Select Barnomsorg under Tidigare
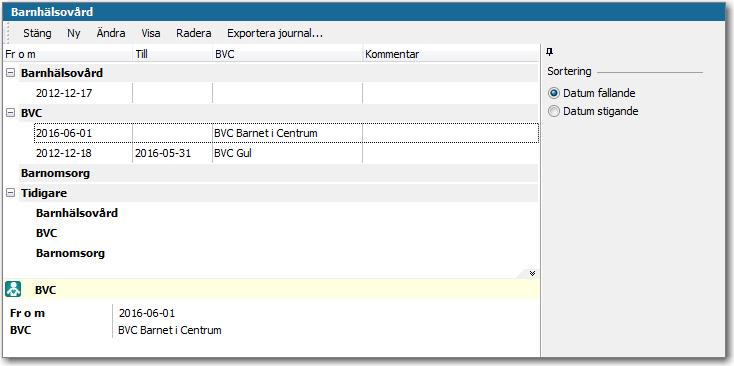The width and height of the screenshot is (734, 366). [70, 253]
